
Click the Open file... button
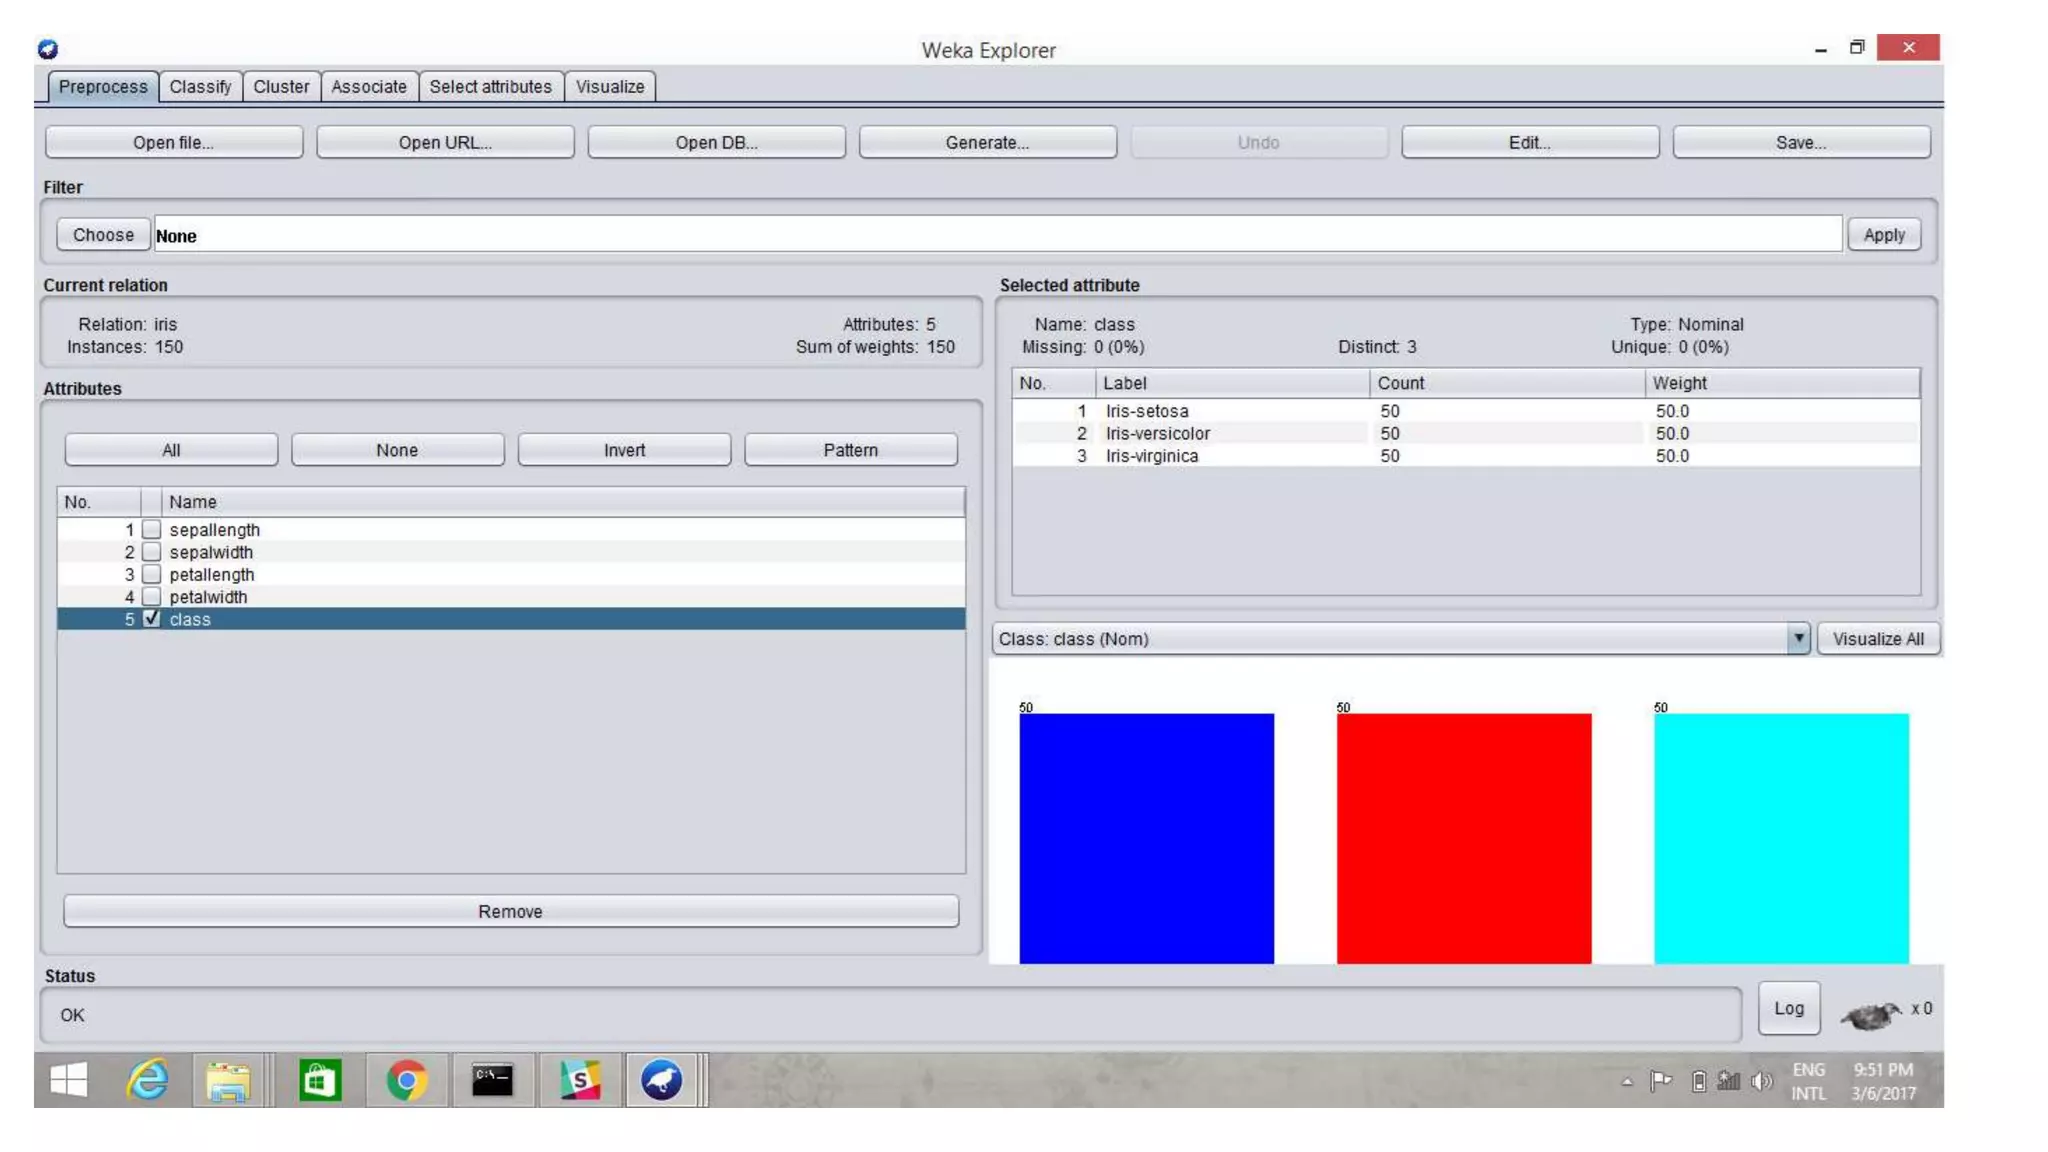(x=174, y=142)
